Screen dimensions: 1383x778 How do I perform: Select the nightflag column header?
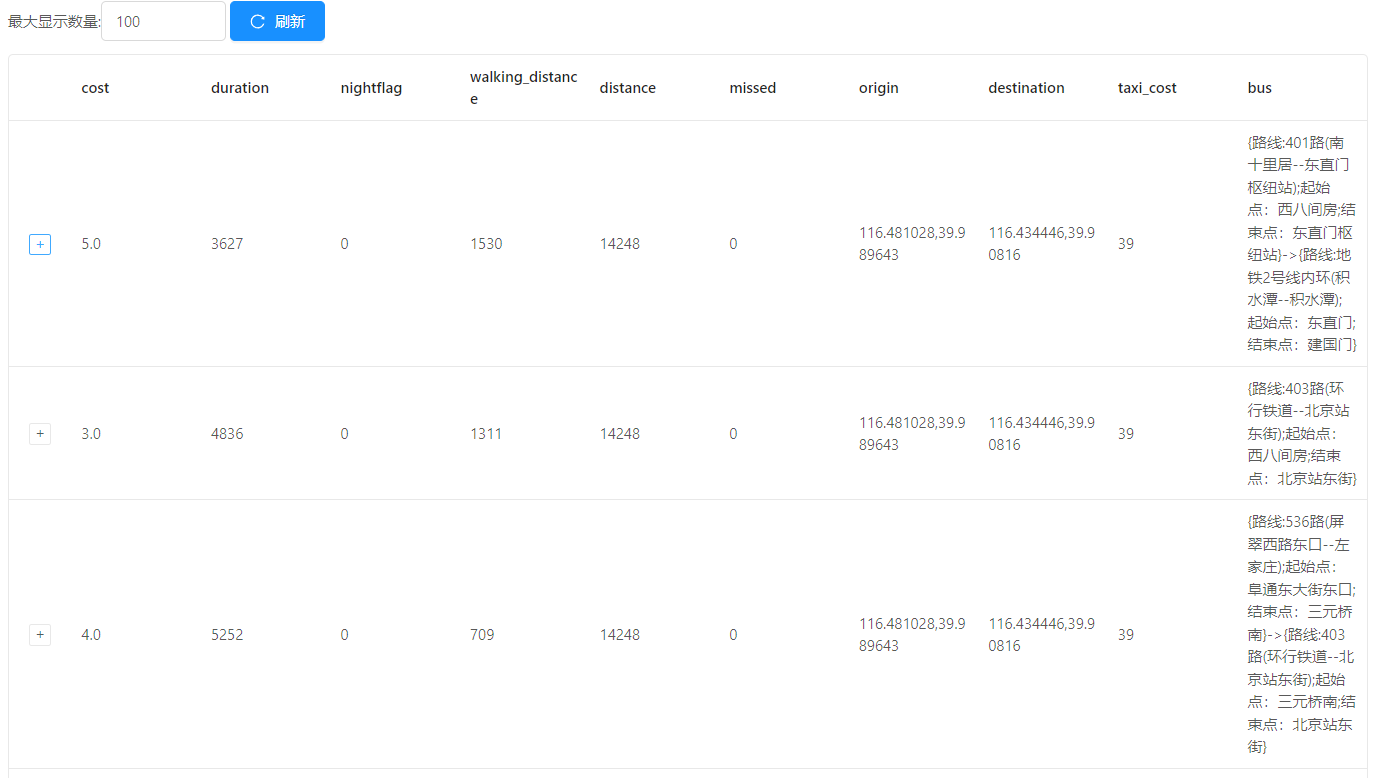pyautogui.click(x=371, y=88)
